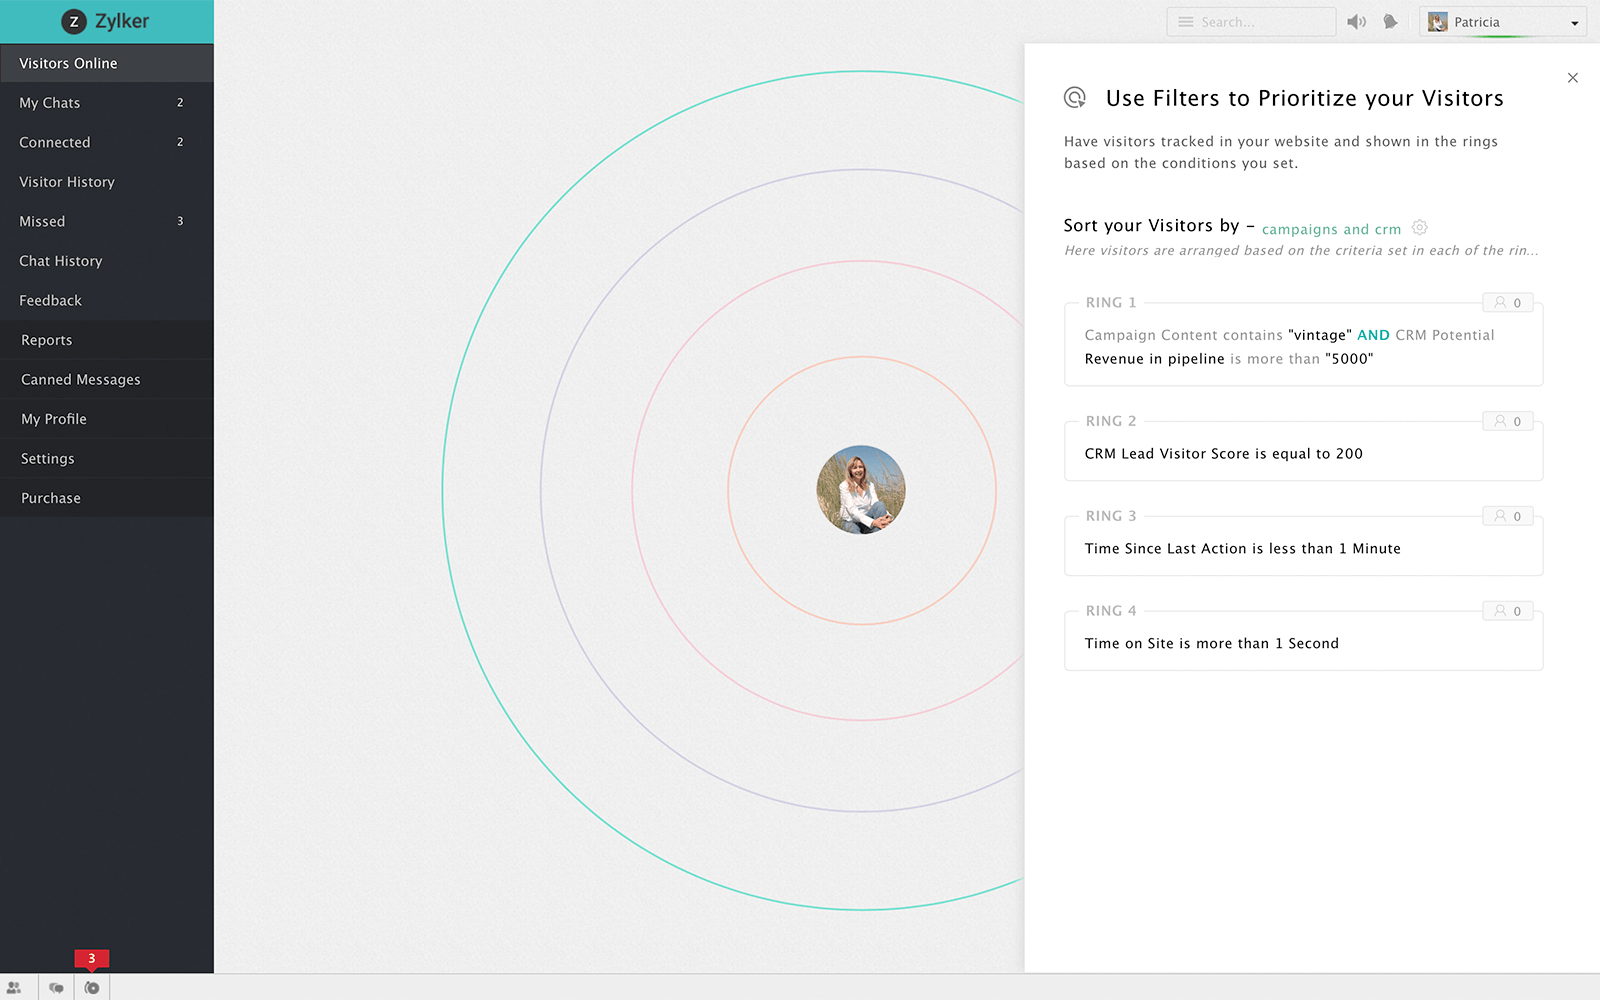Click the notification bell icon

click(x=1390, y=22)
